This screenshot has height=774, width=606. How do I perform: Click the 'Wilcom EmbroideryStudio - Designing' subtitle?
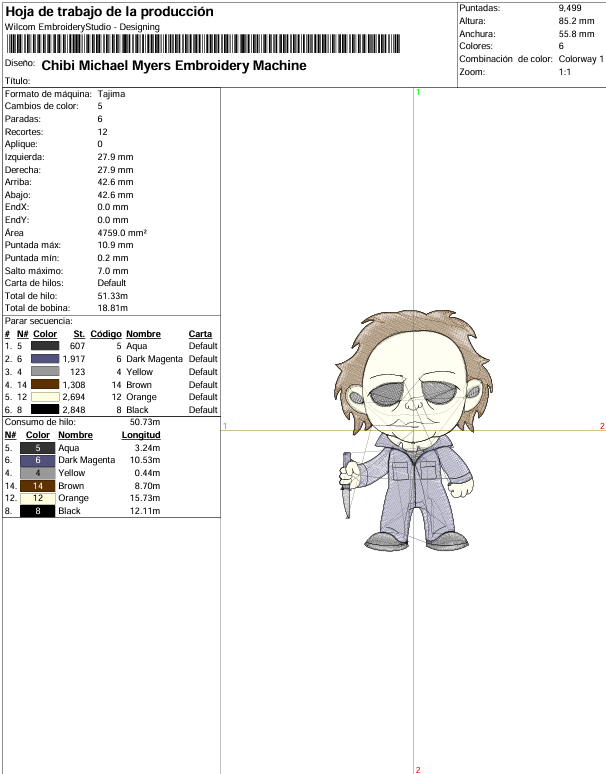(x=82, y=27)
